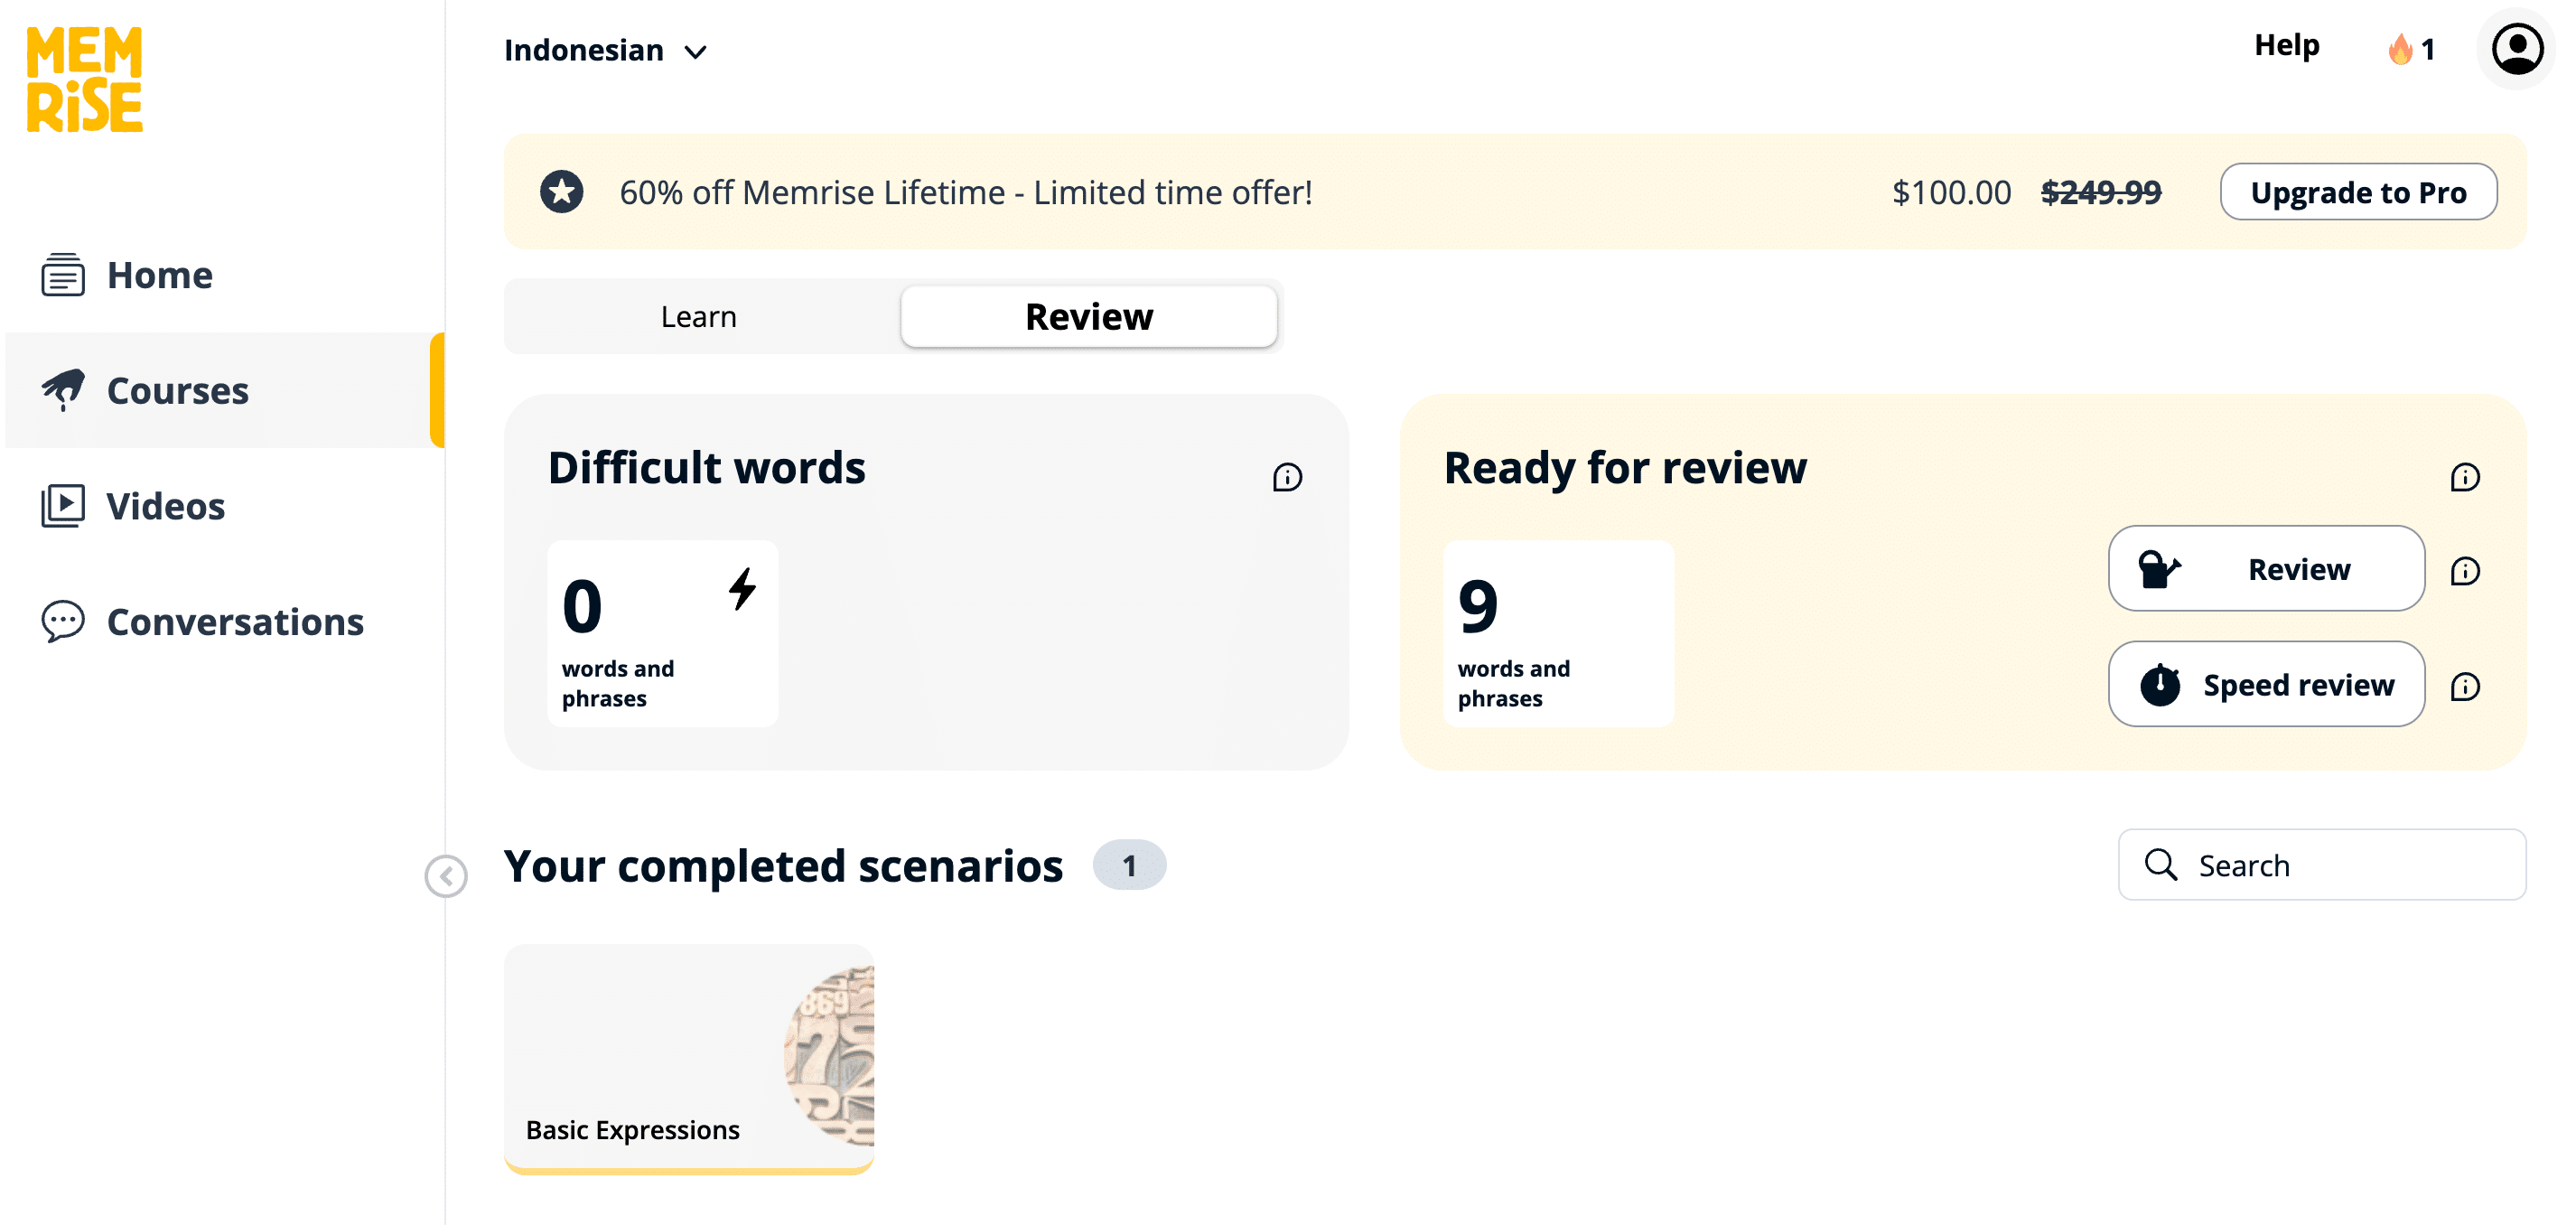
Task: Open info icon beside Review button
Action: point(2465,570)
